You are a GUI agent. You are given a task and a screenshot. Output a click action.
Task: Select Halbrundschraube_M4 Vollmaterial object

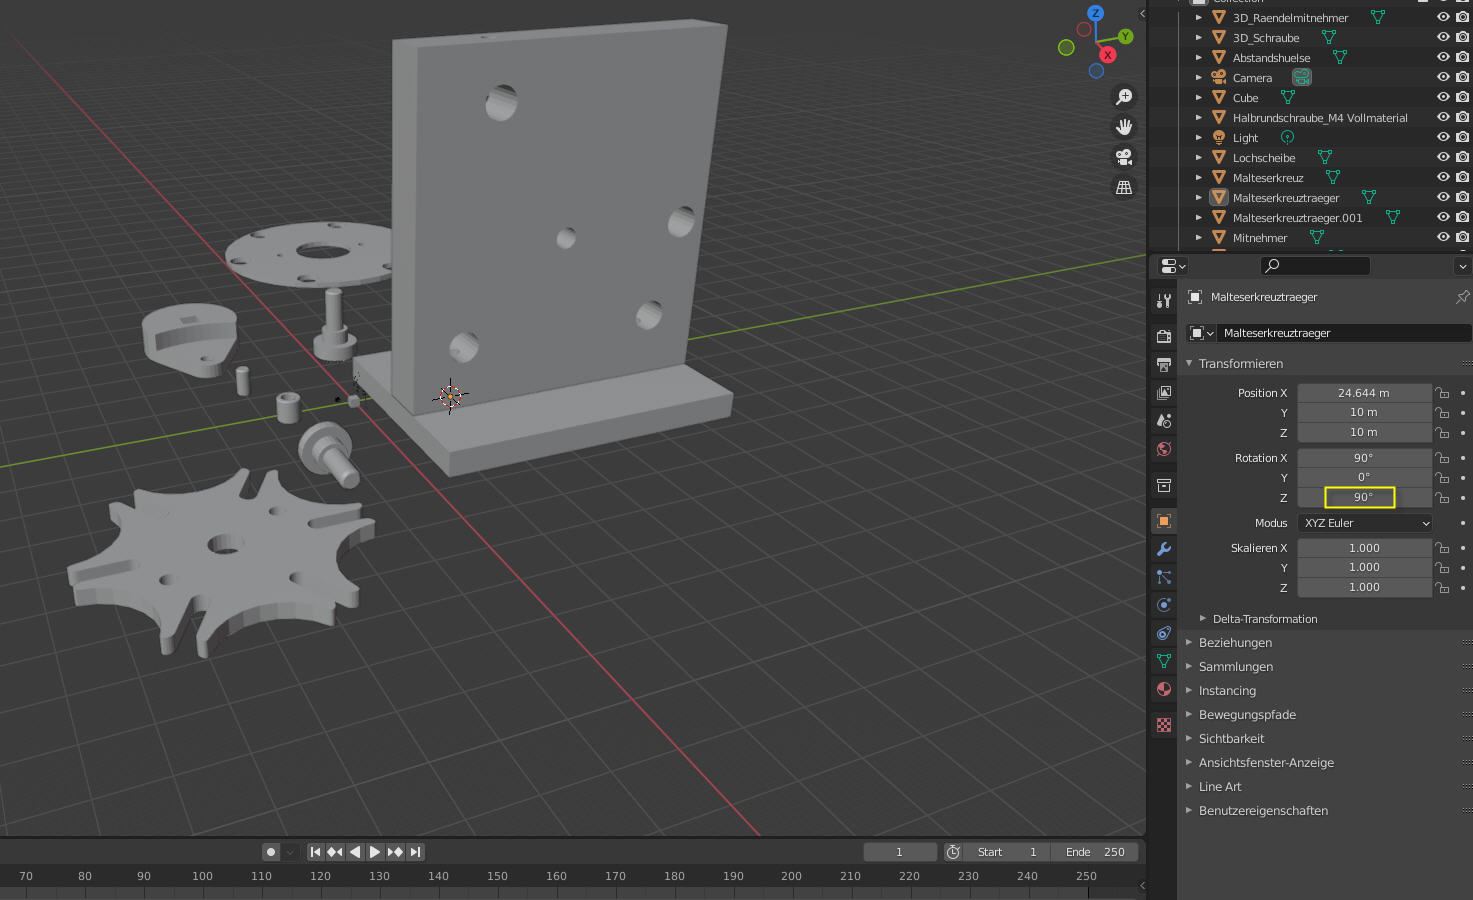point(1320,117)
